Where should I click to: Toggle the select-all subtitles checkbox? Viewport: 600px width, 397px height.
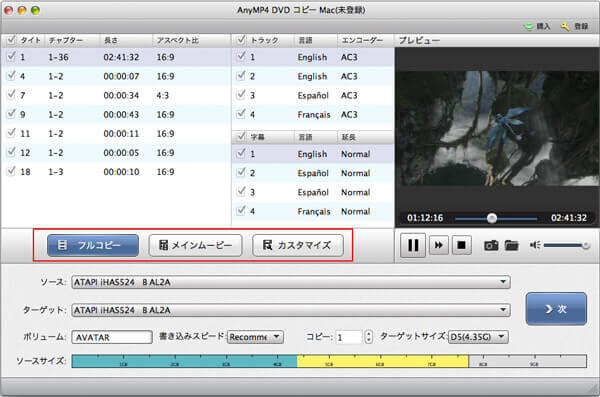241,136
